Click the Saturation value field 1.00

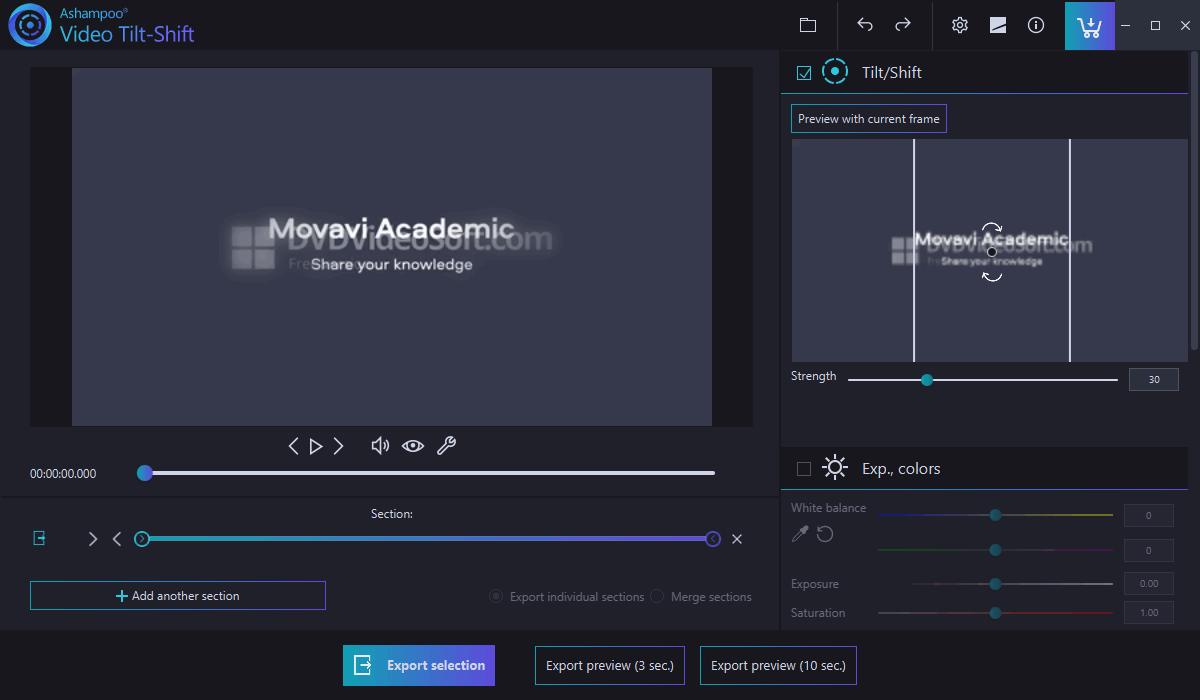coord(1148,612)
